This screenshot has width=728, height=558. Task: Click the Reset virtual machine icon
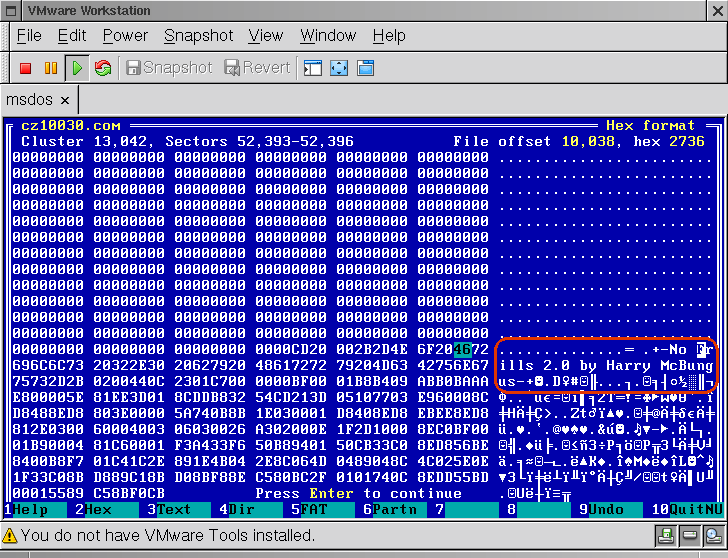click(x=103, y=68)
